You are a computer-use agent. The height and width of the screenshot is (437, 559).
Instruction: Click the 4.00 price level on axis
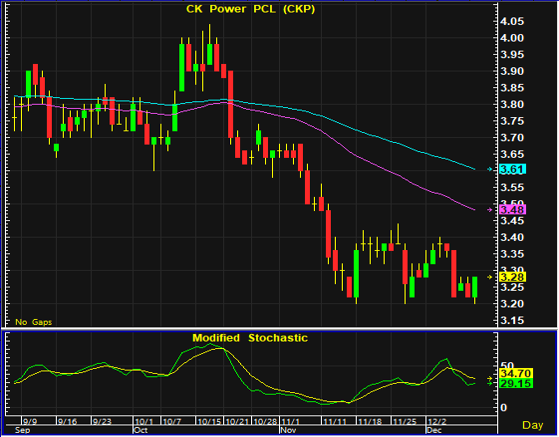tap(512, 38)
